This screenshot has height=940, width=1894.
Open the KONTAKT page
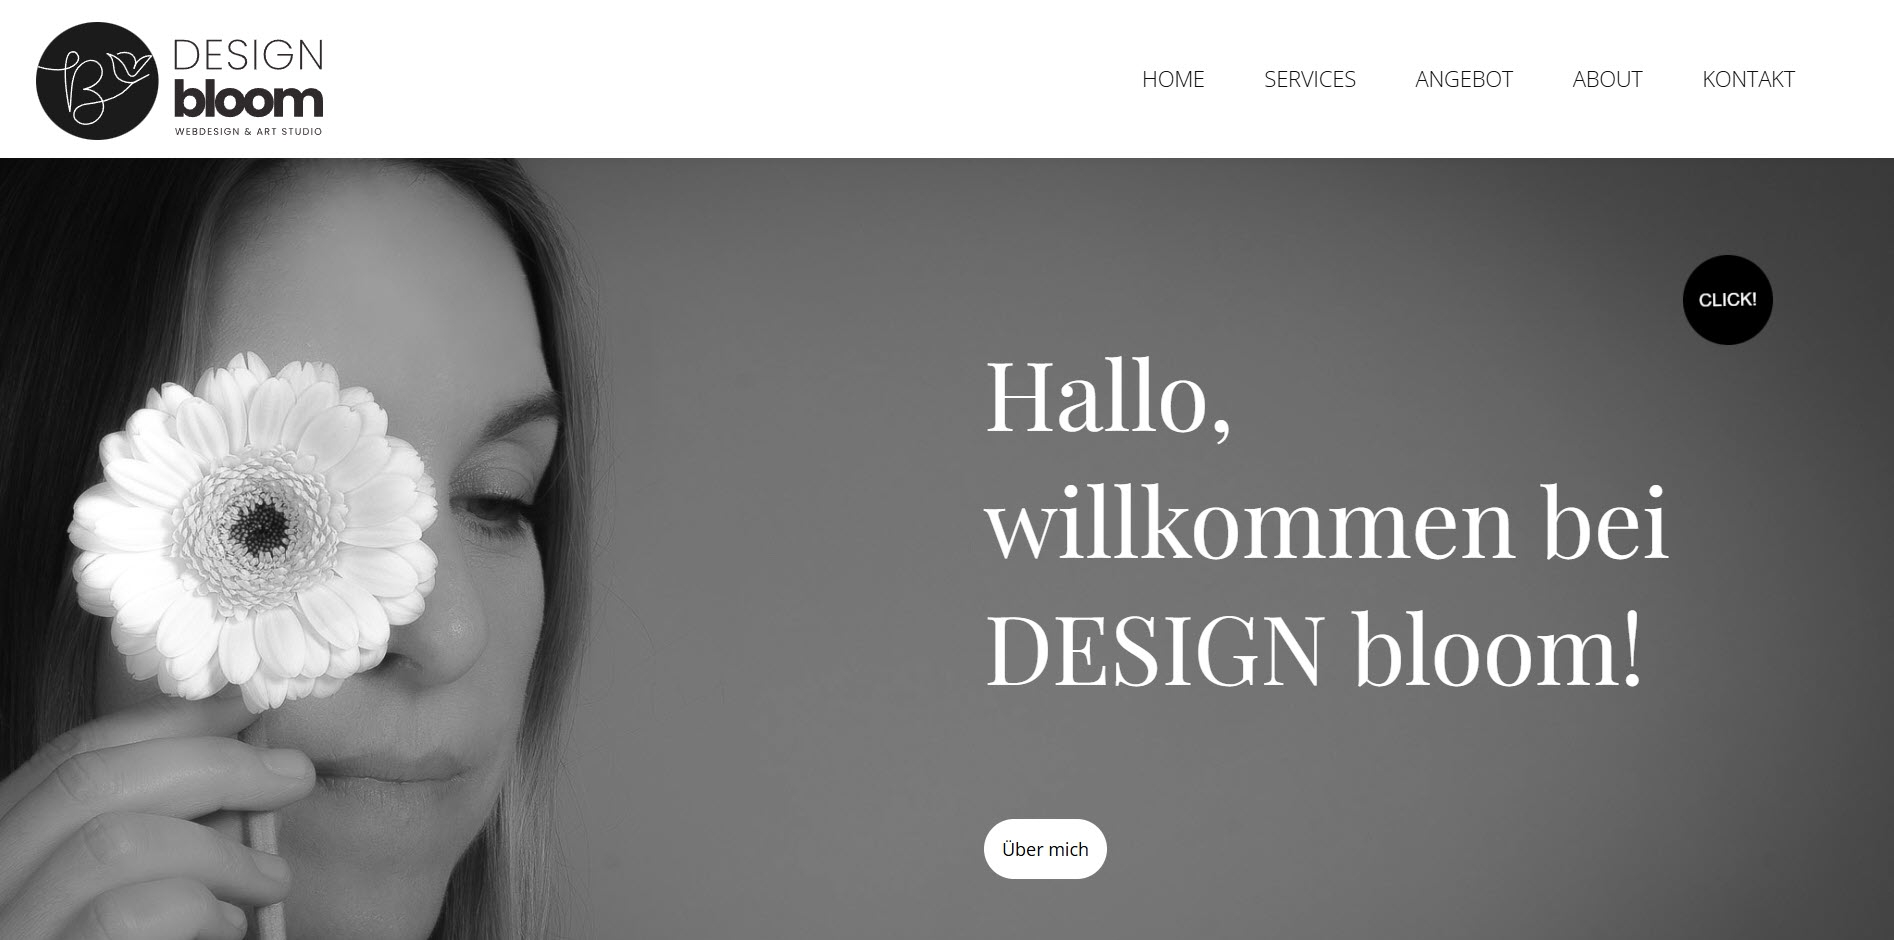[1748, 79]
